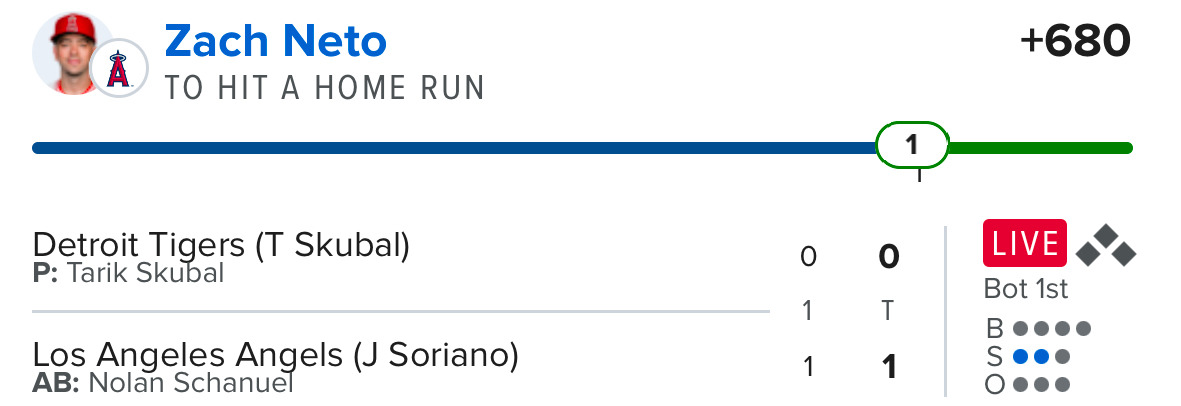Image resolution: width=1181 pixels, height=406 pixels.
Task: Click the Bot 1st inning indicator
Action: point(1026,289)
